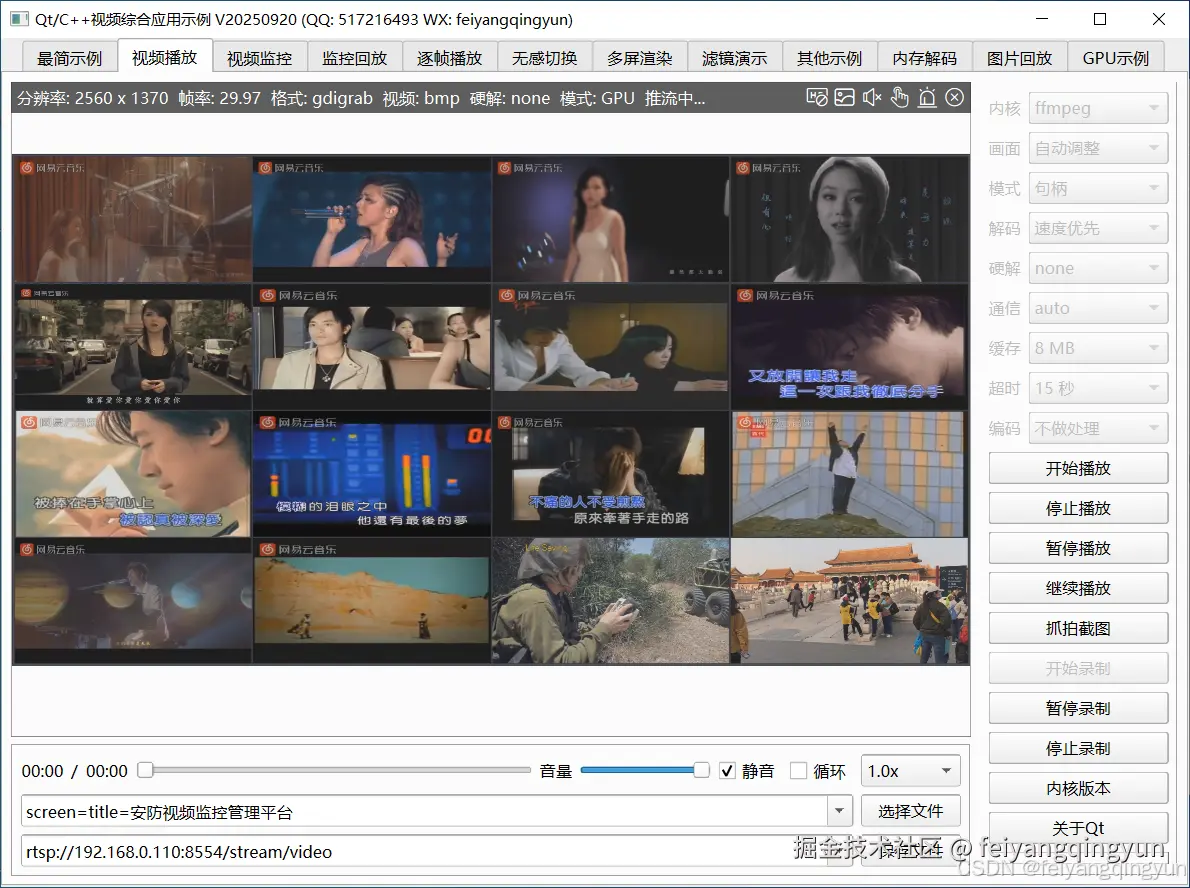The image size is (1190, 888).
Task: Click the snapshot picture icon in video banner
Action: coord(844,97)
